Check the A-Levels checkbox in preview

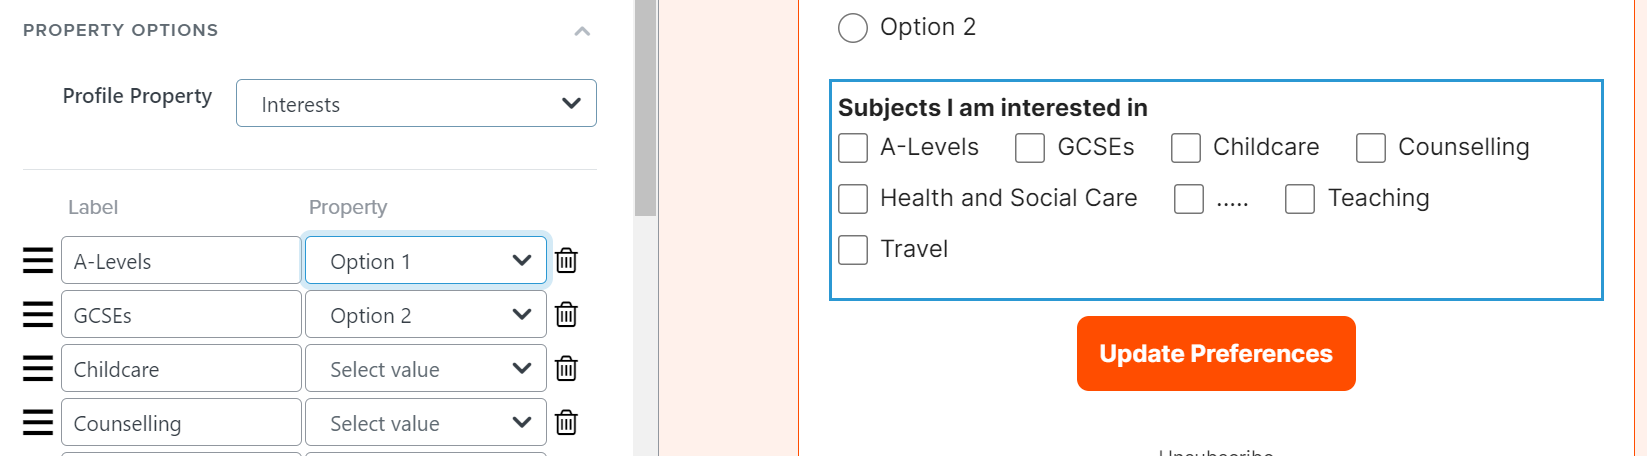pos(853,148)
